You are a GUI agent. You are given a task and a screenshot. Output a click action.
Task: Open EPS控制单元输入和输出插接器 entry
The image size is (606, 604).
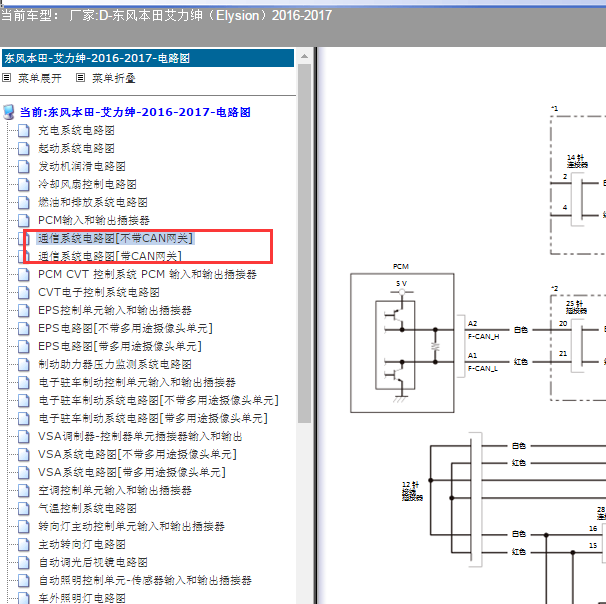[115, 310]
